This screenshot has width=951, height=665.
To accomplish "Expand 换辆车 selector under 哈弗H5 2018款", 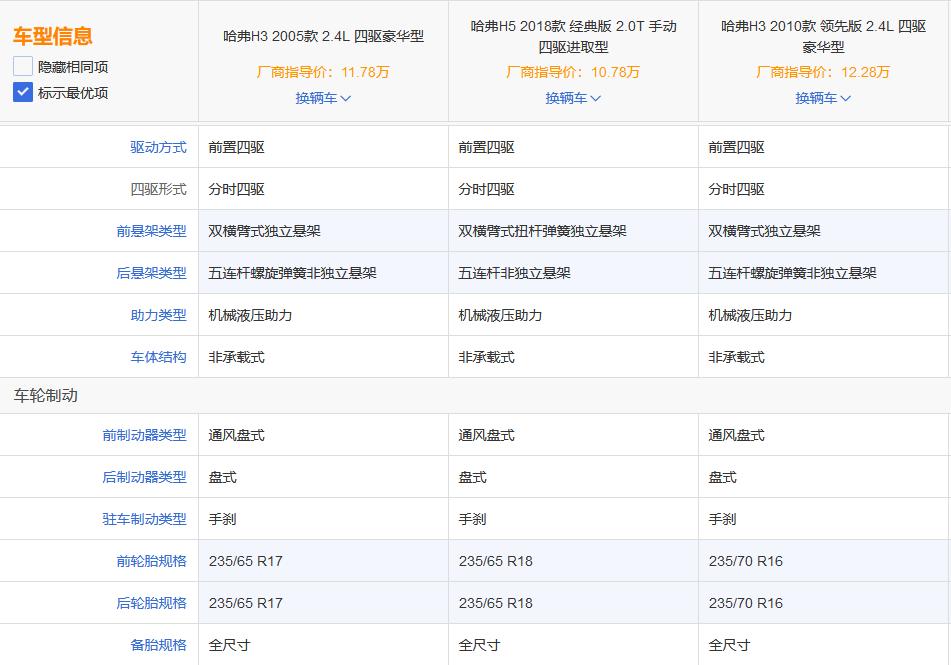I will (x=572, y=98).
